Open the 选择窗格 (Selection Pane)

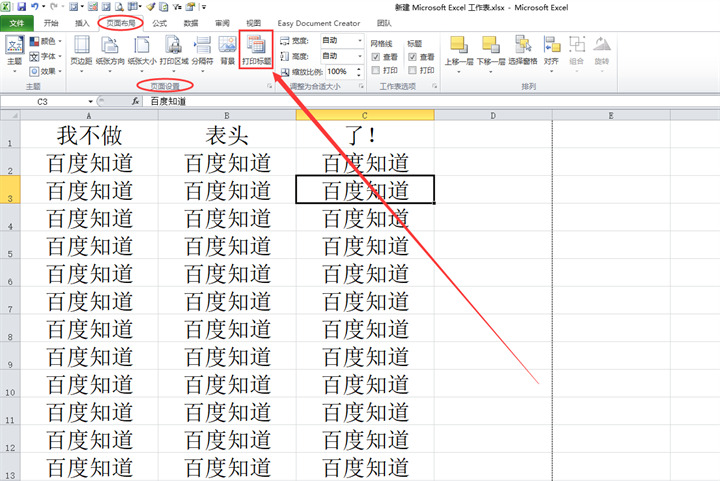pyautogui.click(x=523, y=50)
